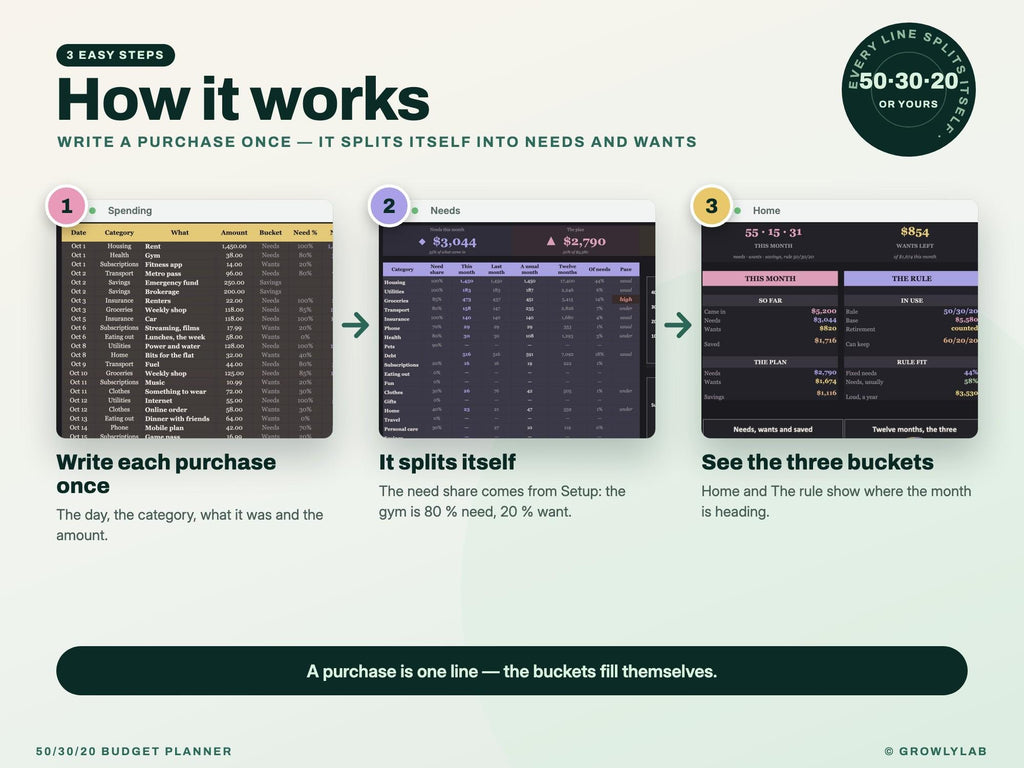Click the pink 'THIS MONTH' section header

[x=770, y=278]
